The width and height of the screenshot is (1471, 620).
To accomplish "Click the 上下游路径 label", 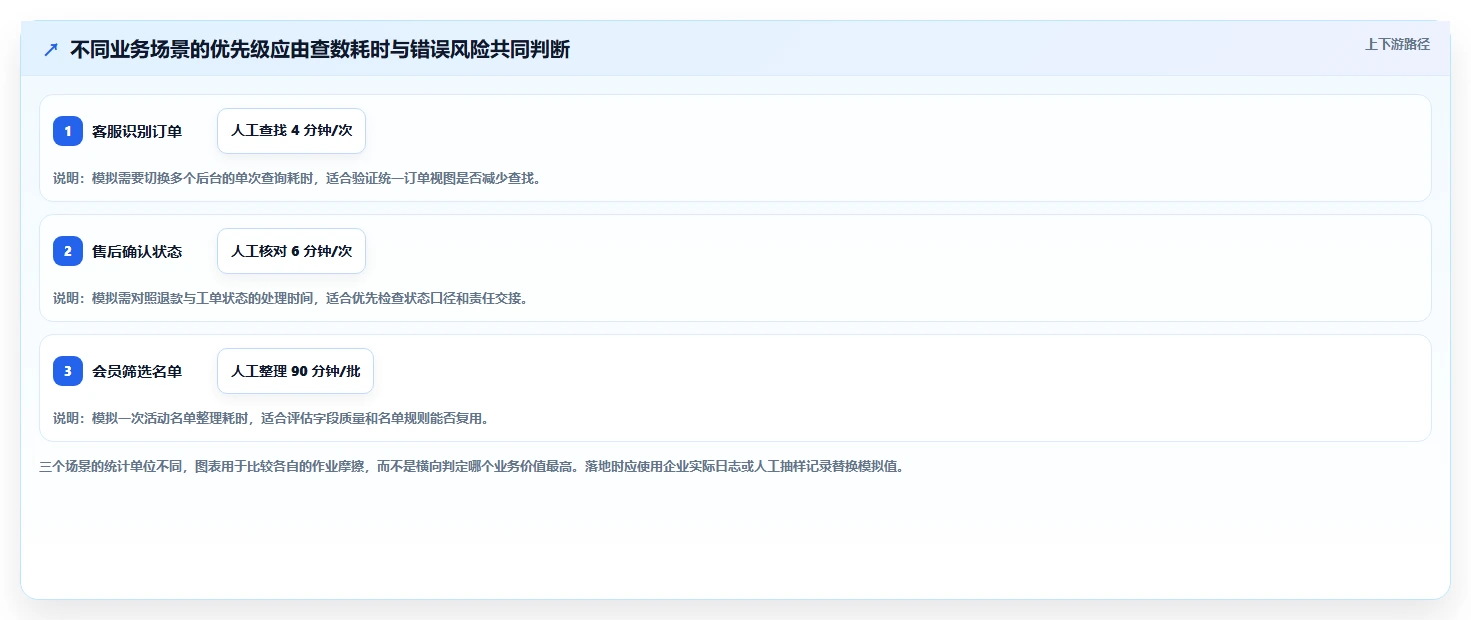I will click(x=1397, y=44).
